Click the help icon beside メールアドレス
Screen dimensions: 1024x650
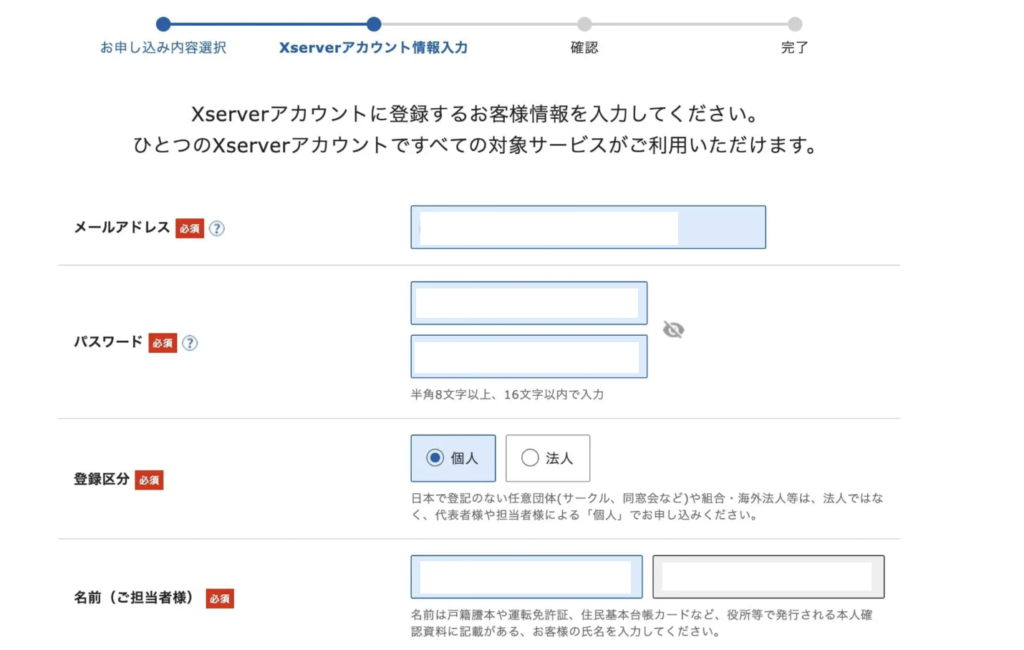[x=217, y=229]
